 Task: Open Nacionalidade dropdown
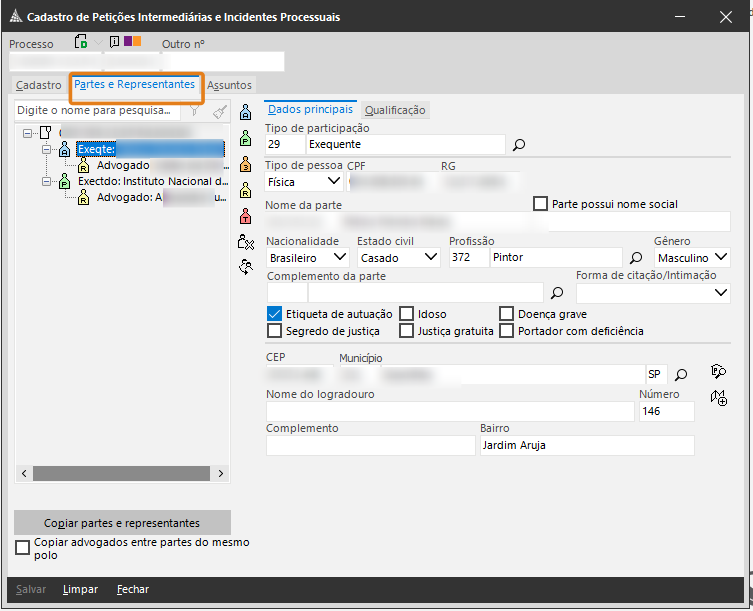pyautogui.click(x=307, y=258)
